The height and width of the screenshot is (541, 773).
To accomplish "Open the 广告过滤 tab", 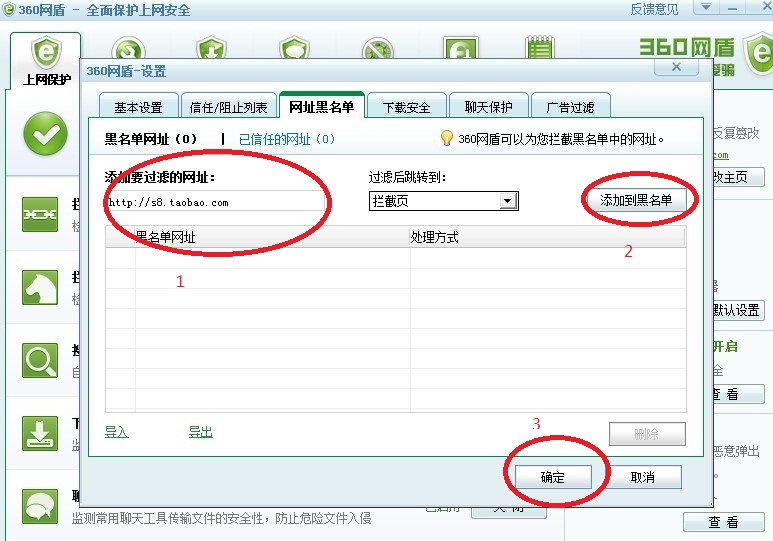I will (570, 107).
